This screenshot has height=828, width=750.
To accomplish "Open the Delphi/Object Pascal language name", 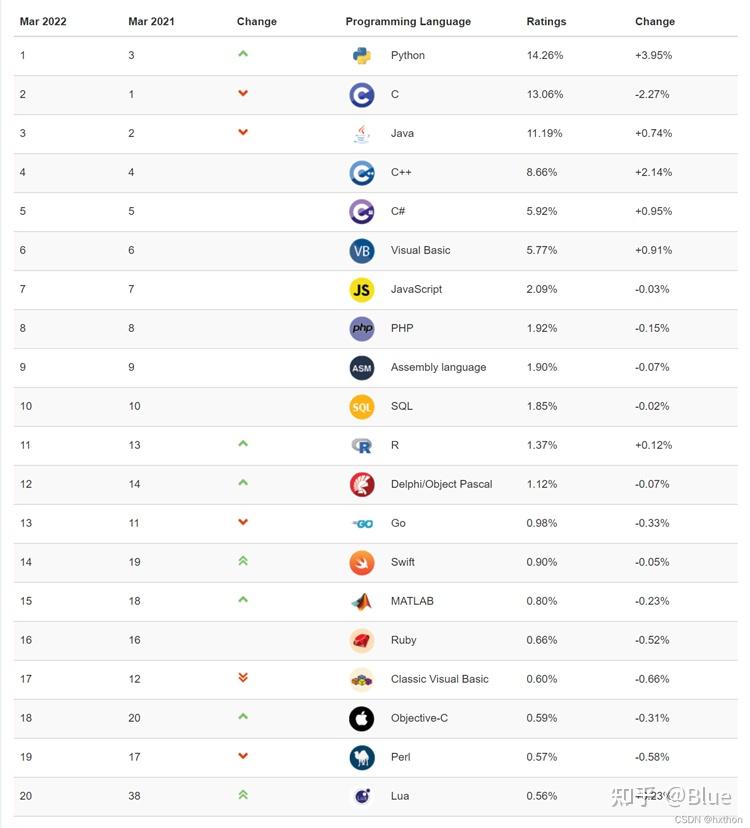I will (441, 484).
